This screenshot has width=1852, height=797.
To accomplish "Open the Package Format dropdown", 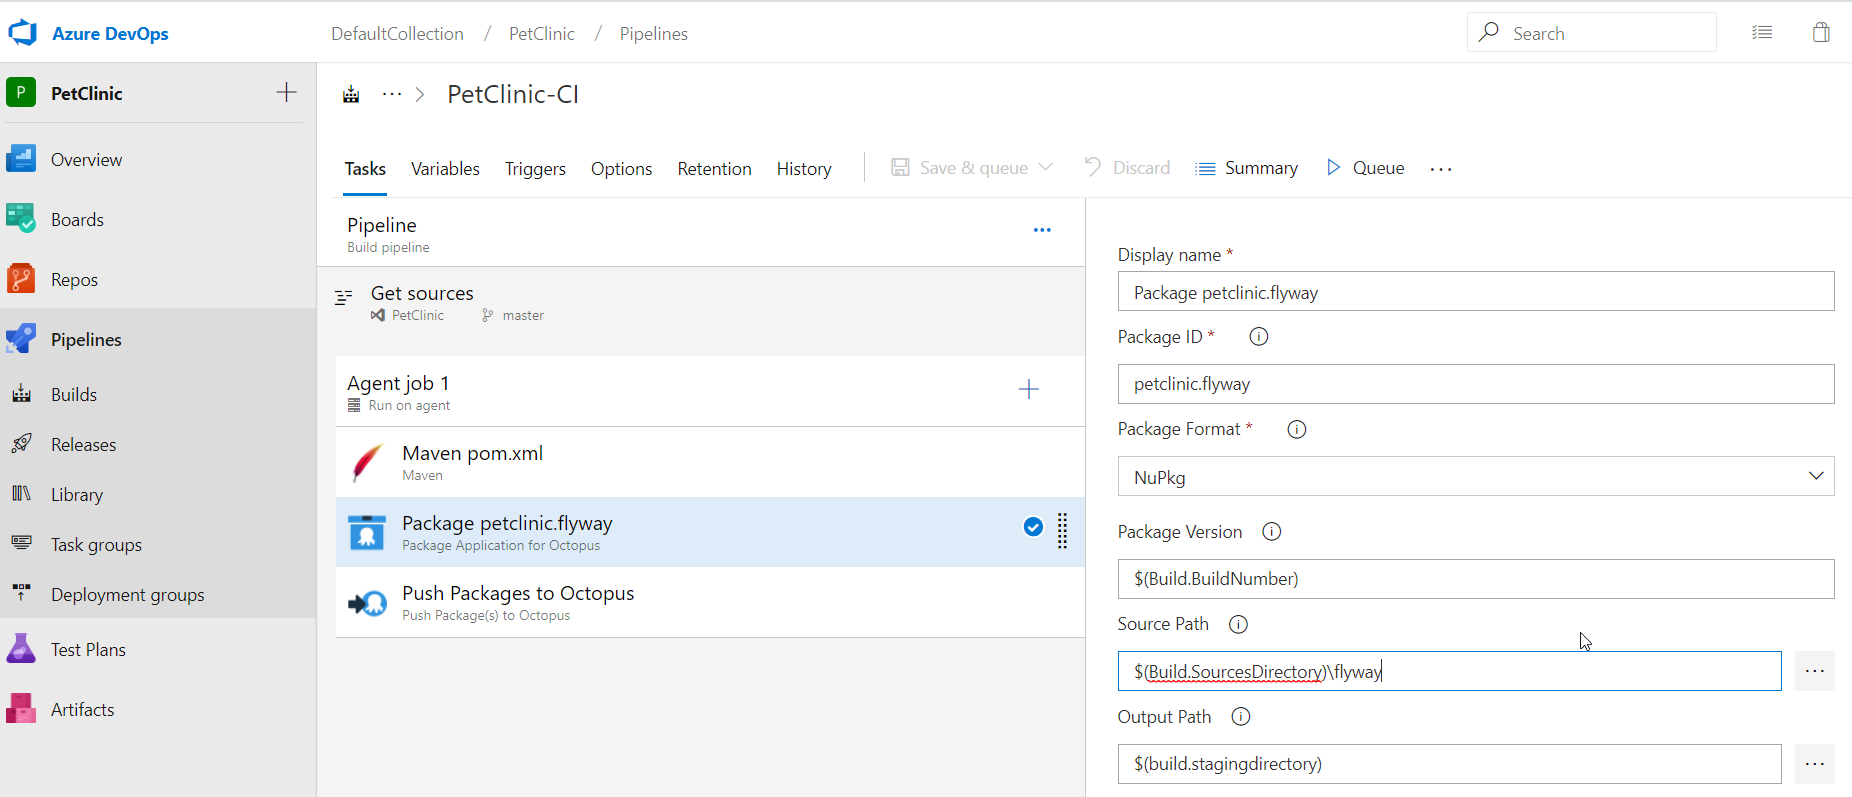I will click(x=1475, y=477).
